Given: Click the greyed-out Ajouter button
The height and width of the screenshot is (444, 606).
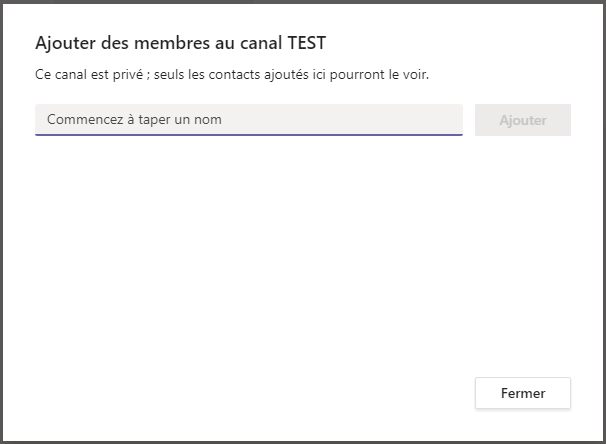Looking at the screenshot, I should pyautogui.click(x=522, y=120).
